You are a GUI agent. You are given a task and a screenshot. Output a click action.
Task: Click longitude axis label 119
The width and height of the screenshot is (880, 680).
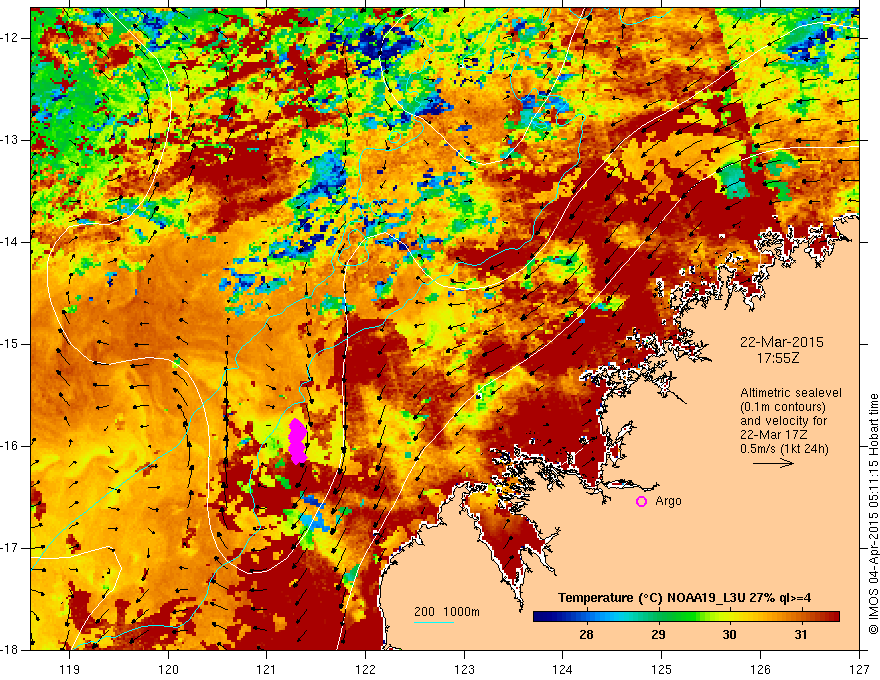(70, 669)
